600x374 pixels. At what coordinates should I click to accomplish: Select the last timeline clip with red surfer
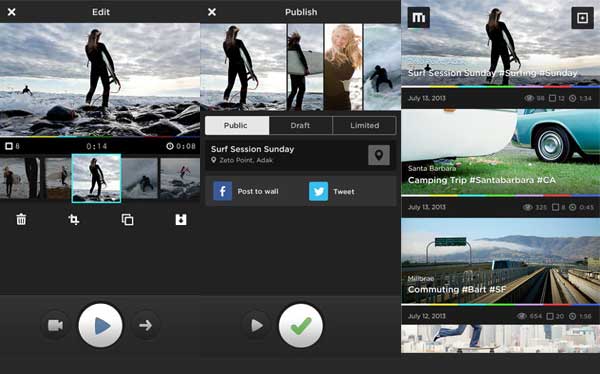[180, 178]
